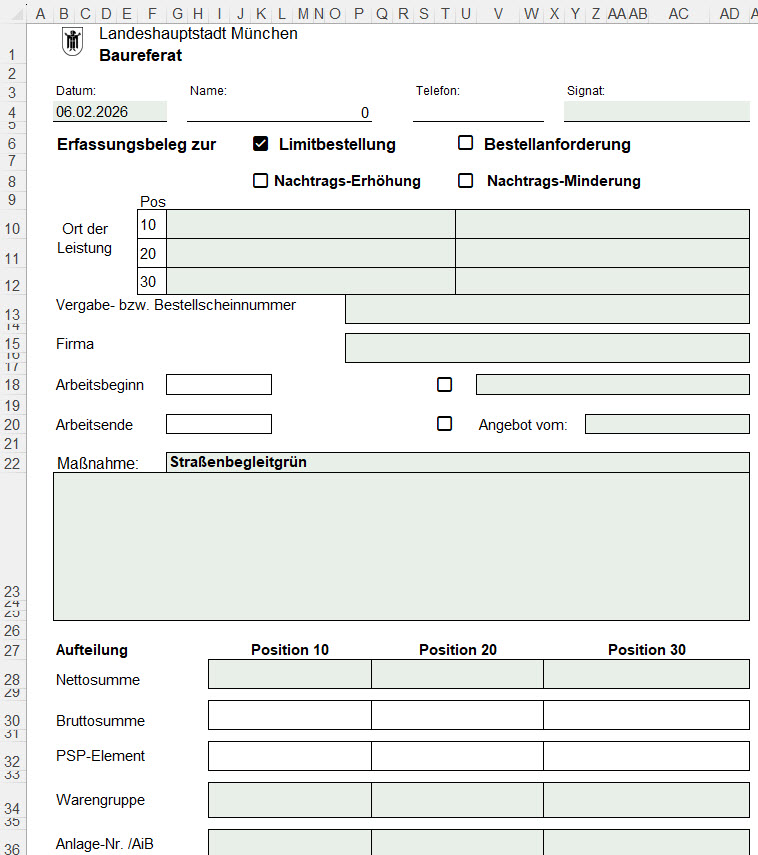Tick the Bestellanforderung checkbox
Image resolution: width=758 pixels, height=855 pixels.
(x=465, y=143)
